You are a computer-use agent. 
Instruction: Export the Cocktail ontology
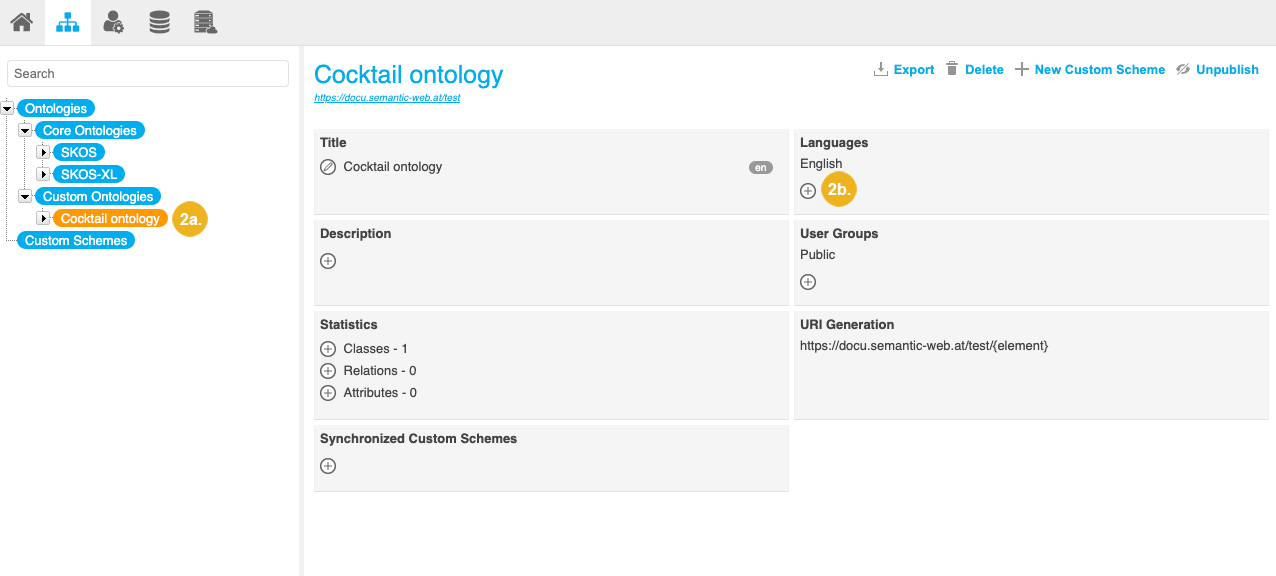904,70
